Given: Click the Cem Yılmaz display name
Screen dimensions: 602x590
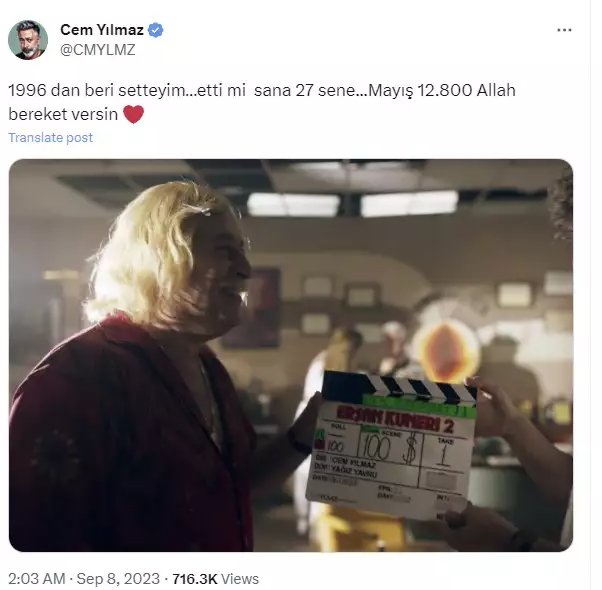Looking at the screenshot, I should click(x=102, y=30).
